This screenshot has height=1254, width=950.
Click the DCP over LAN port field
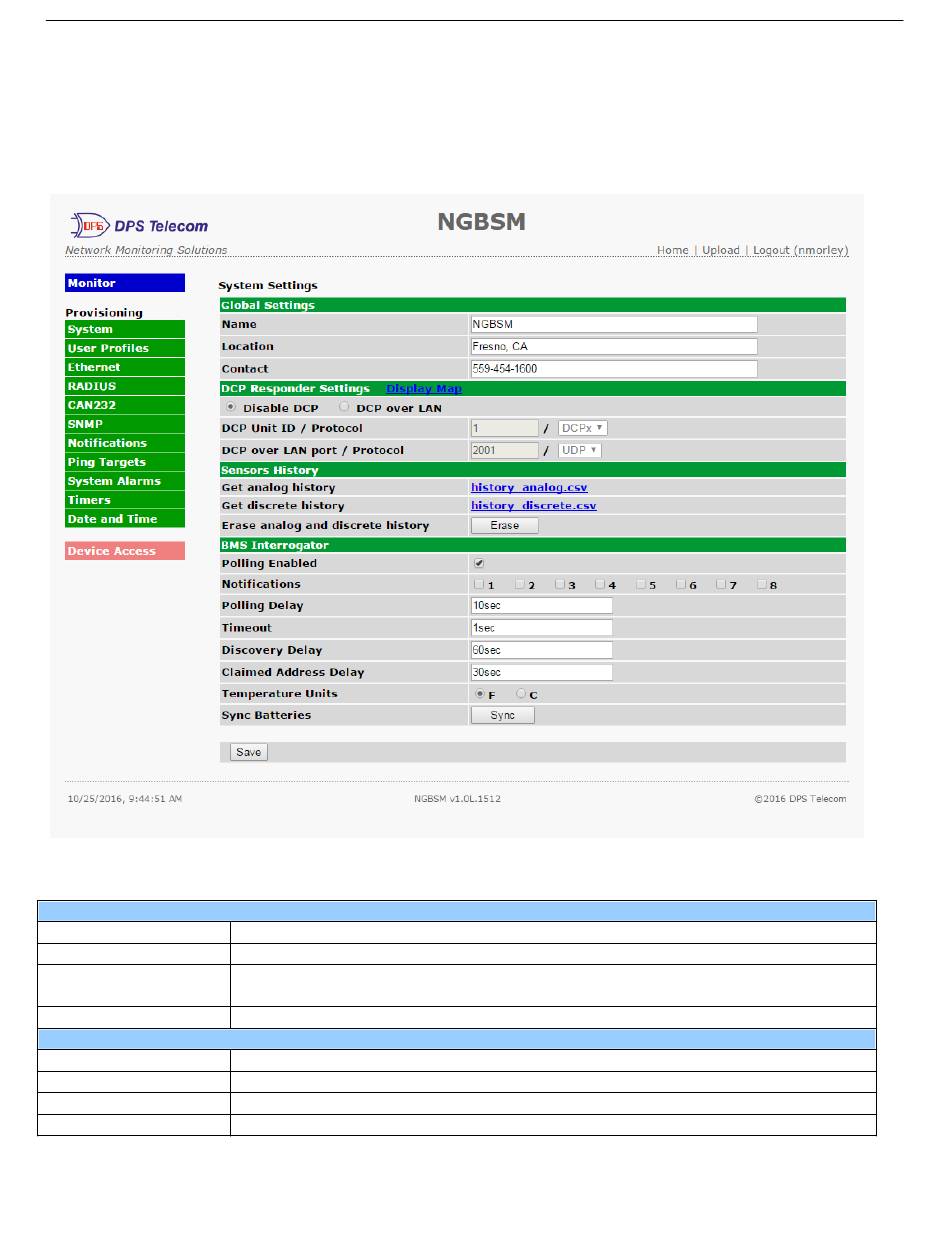(504, 450)
